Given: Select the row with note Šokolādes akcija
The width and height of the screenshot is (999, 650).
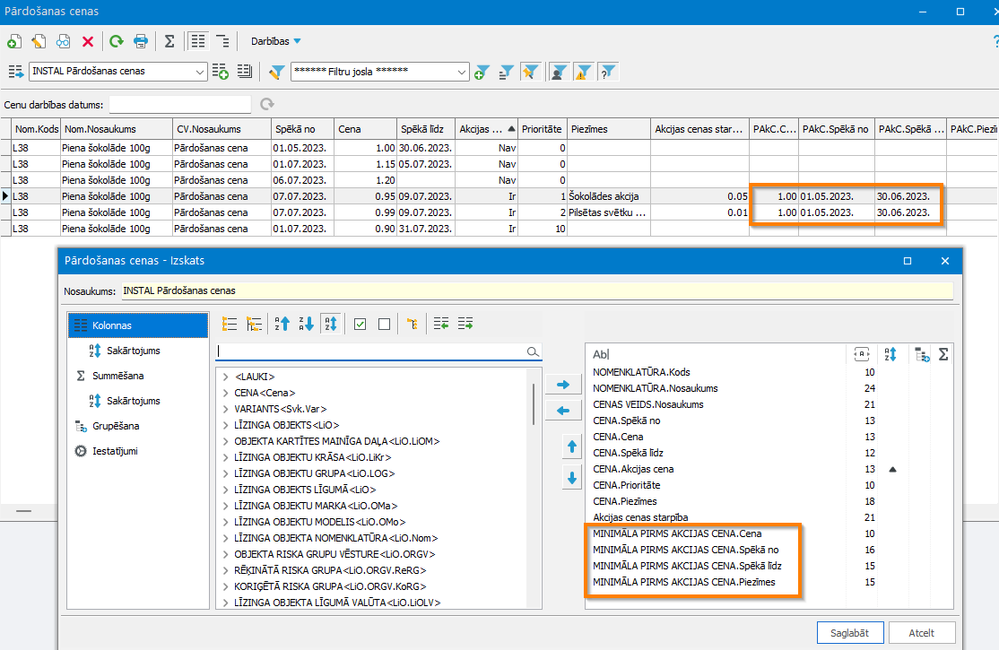Looking at the screenshot, I should tap(500, 196).
